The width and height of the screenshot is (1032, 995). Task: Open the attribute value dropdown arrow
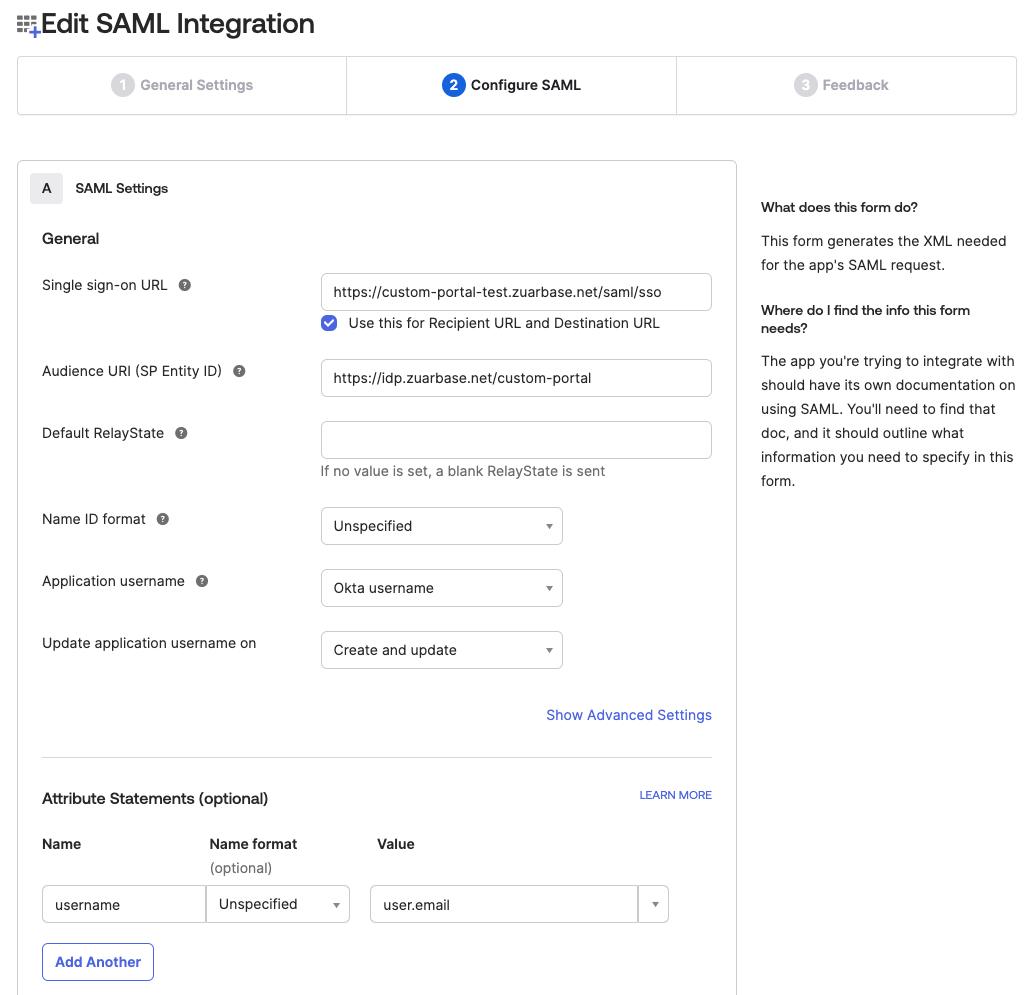click(654, 904)
